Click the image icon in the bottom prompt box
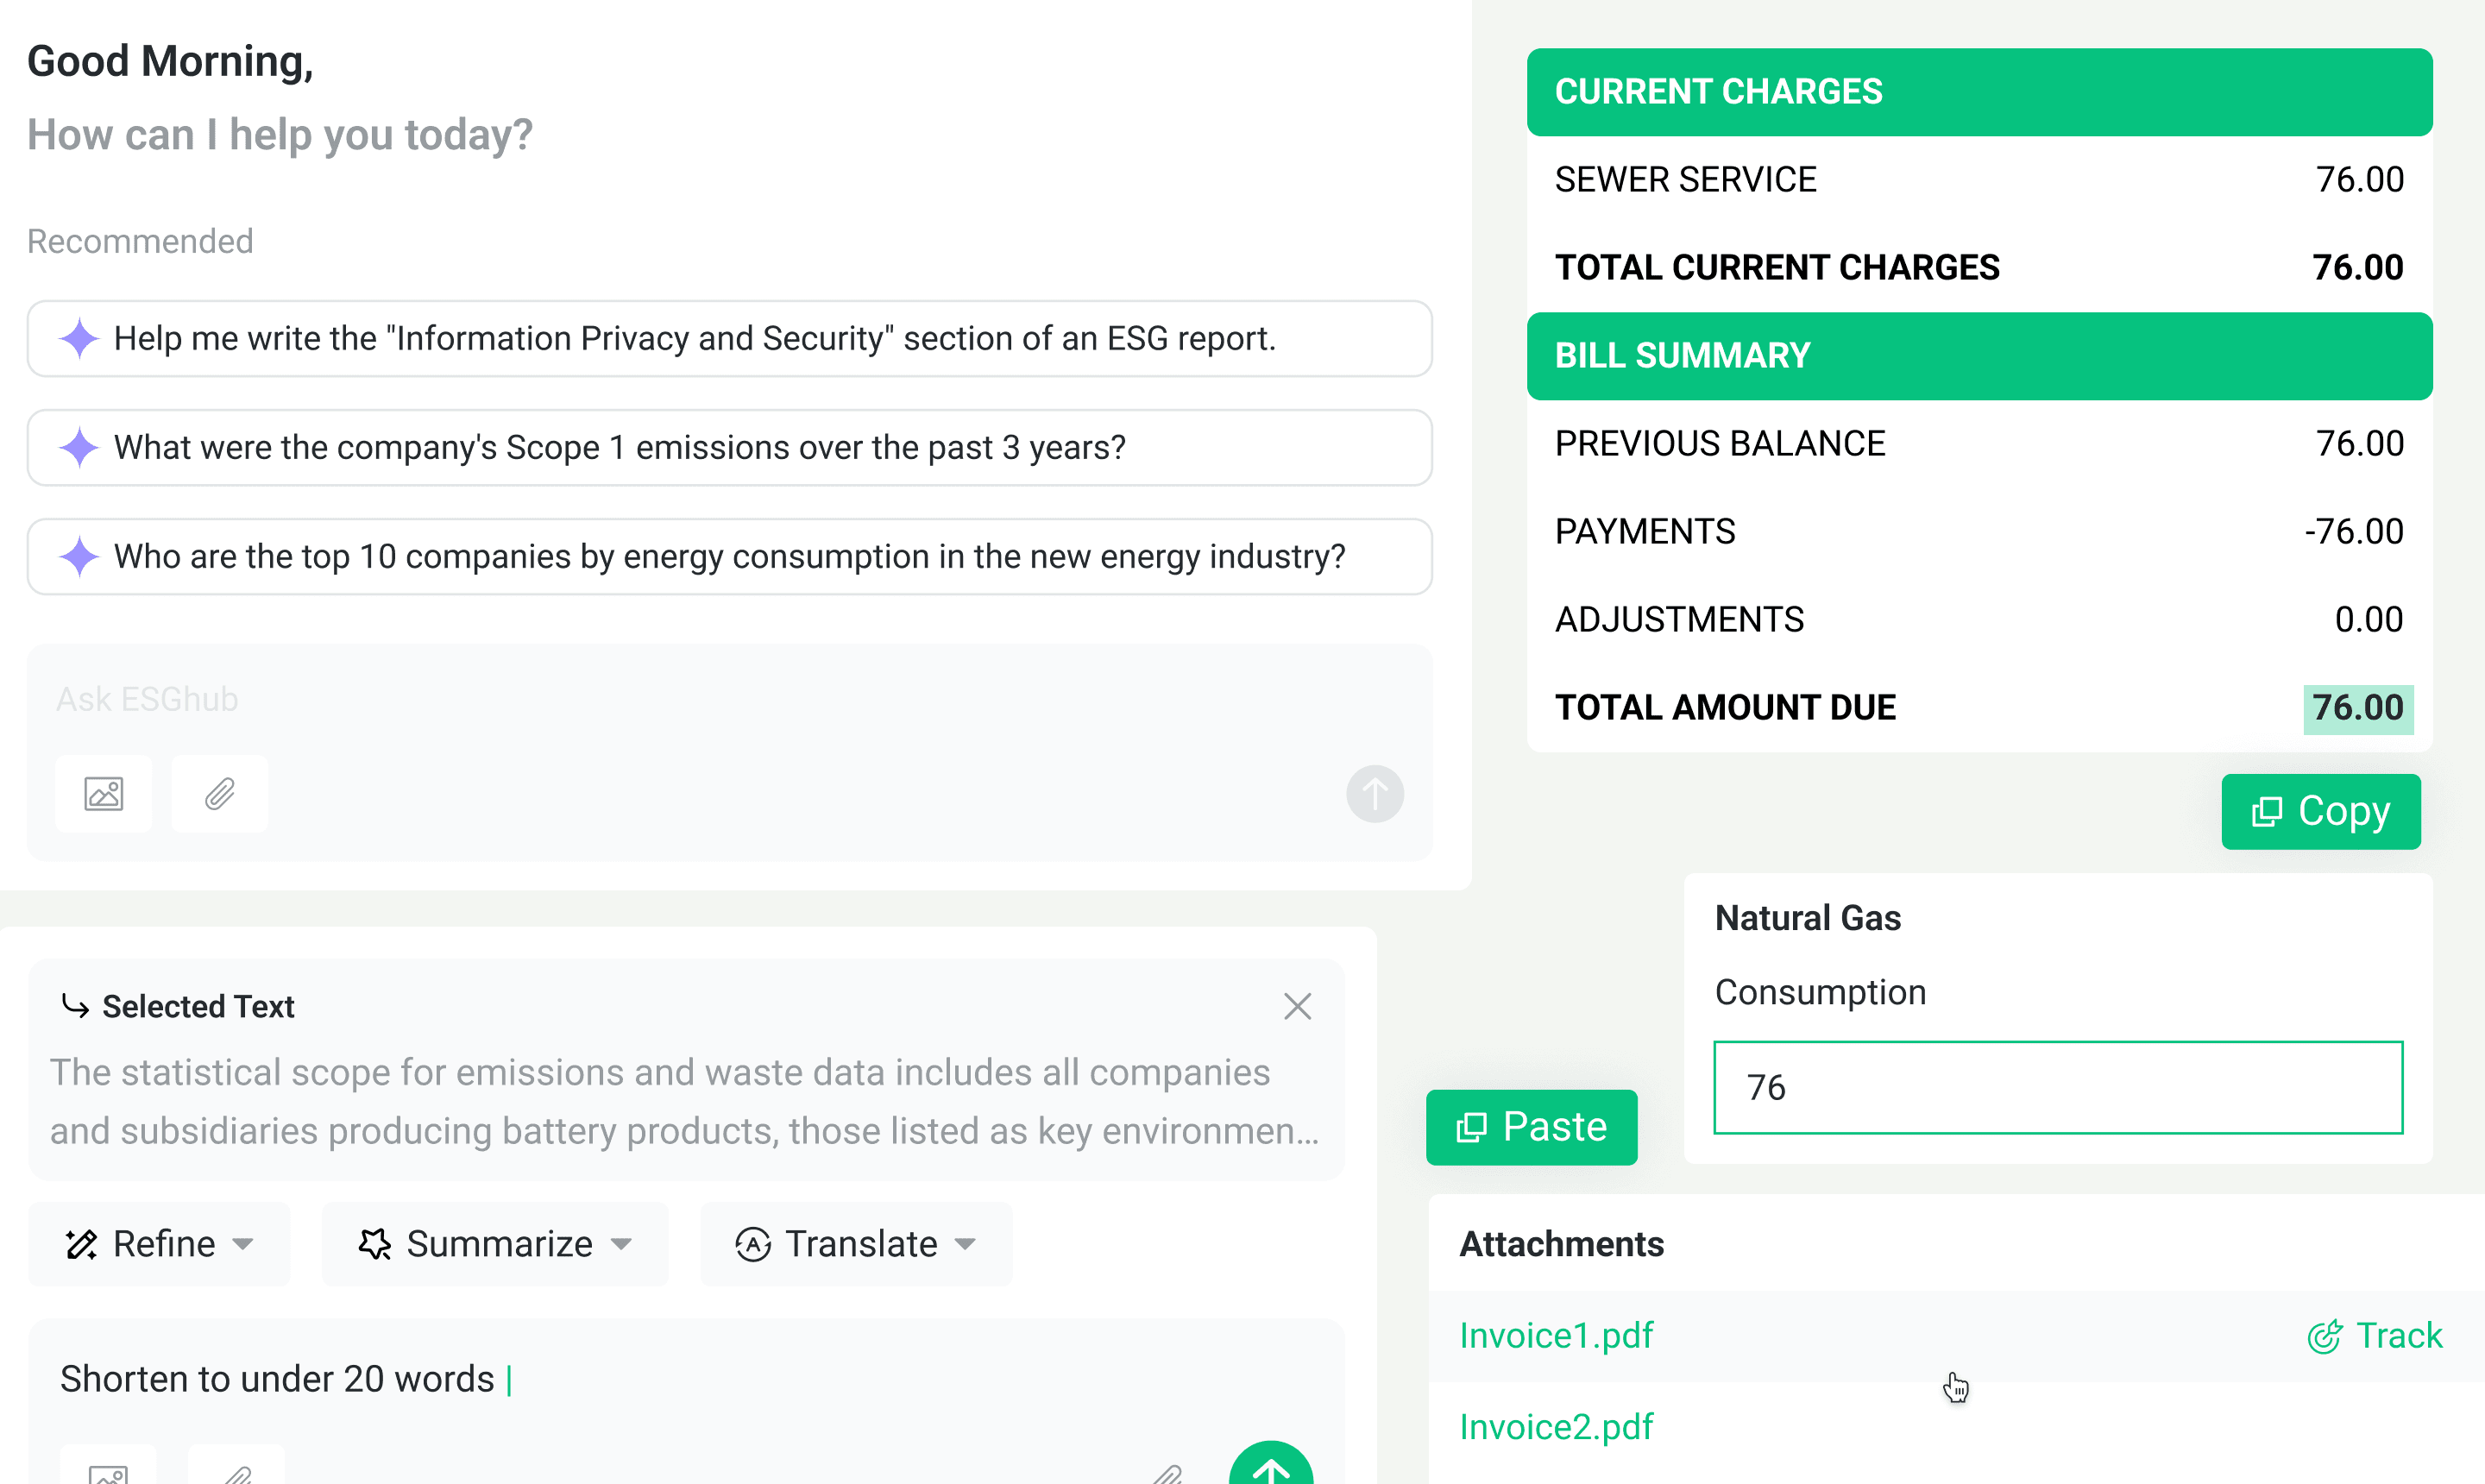Viewport: 2485px width, 1484px height. pyautogui.click(x=107, y=1470)
